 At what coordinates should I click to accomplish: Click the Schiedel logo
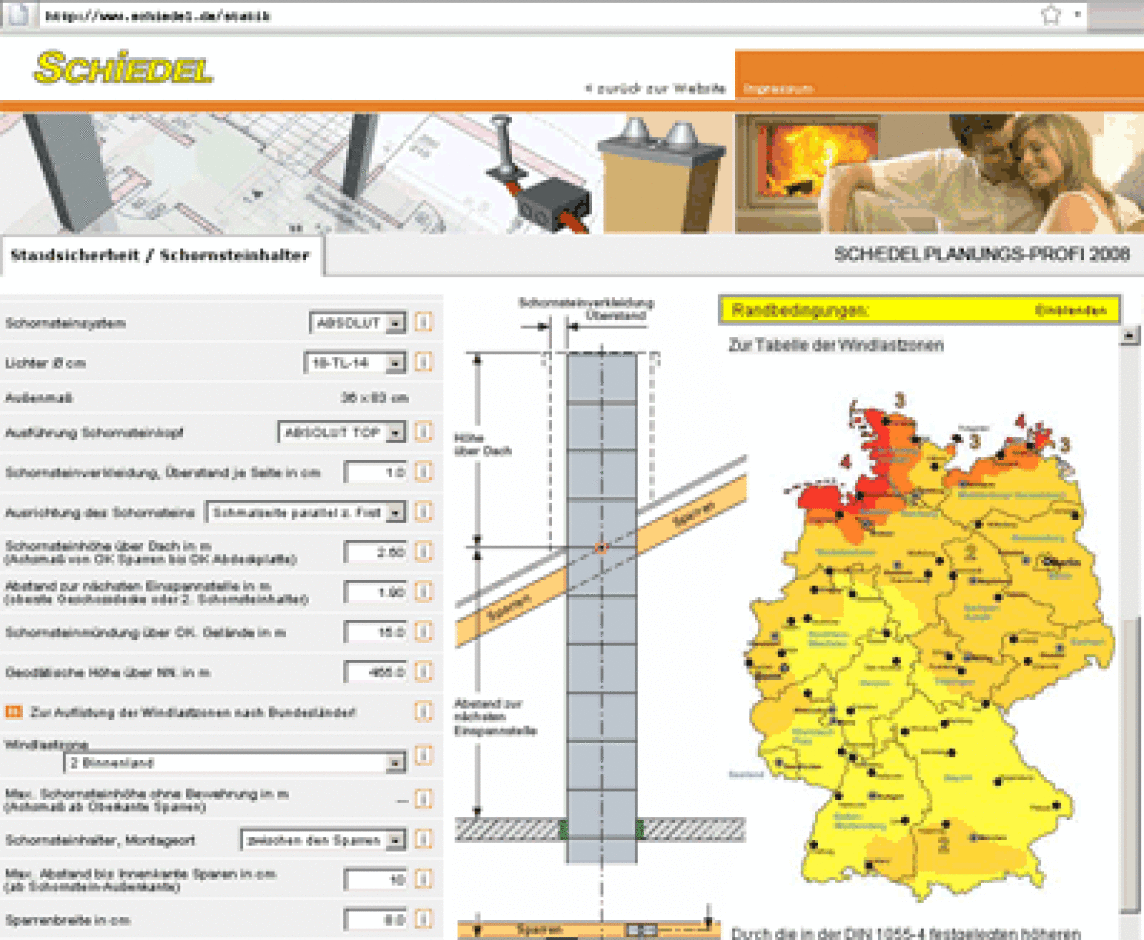(x=123, y=68)
